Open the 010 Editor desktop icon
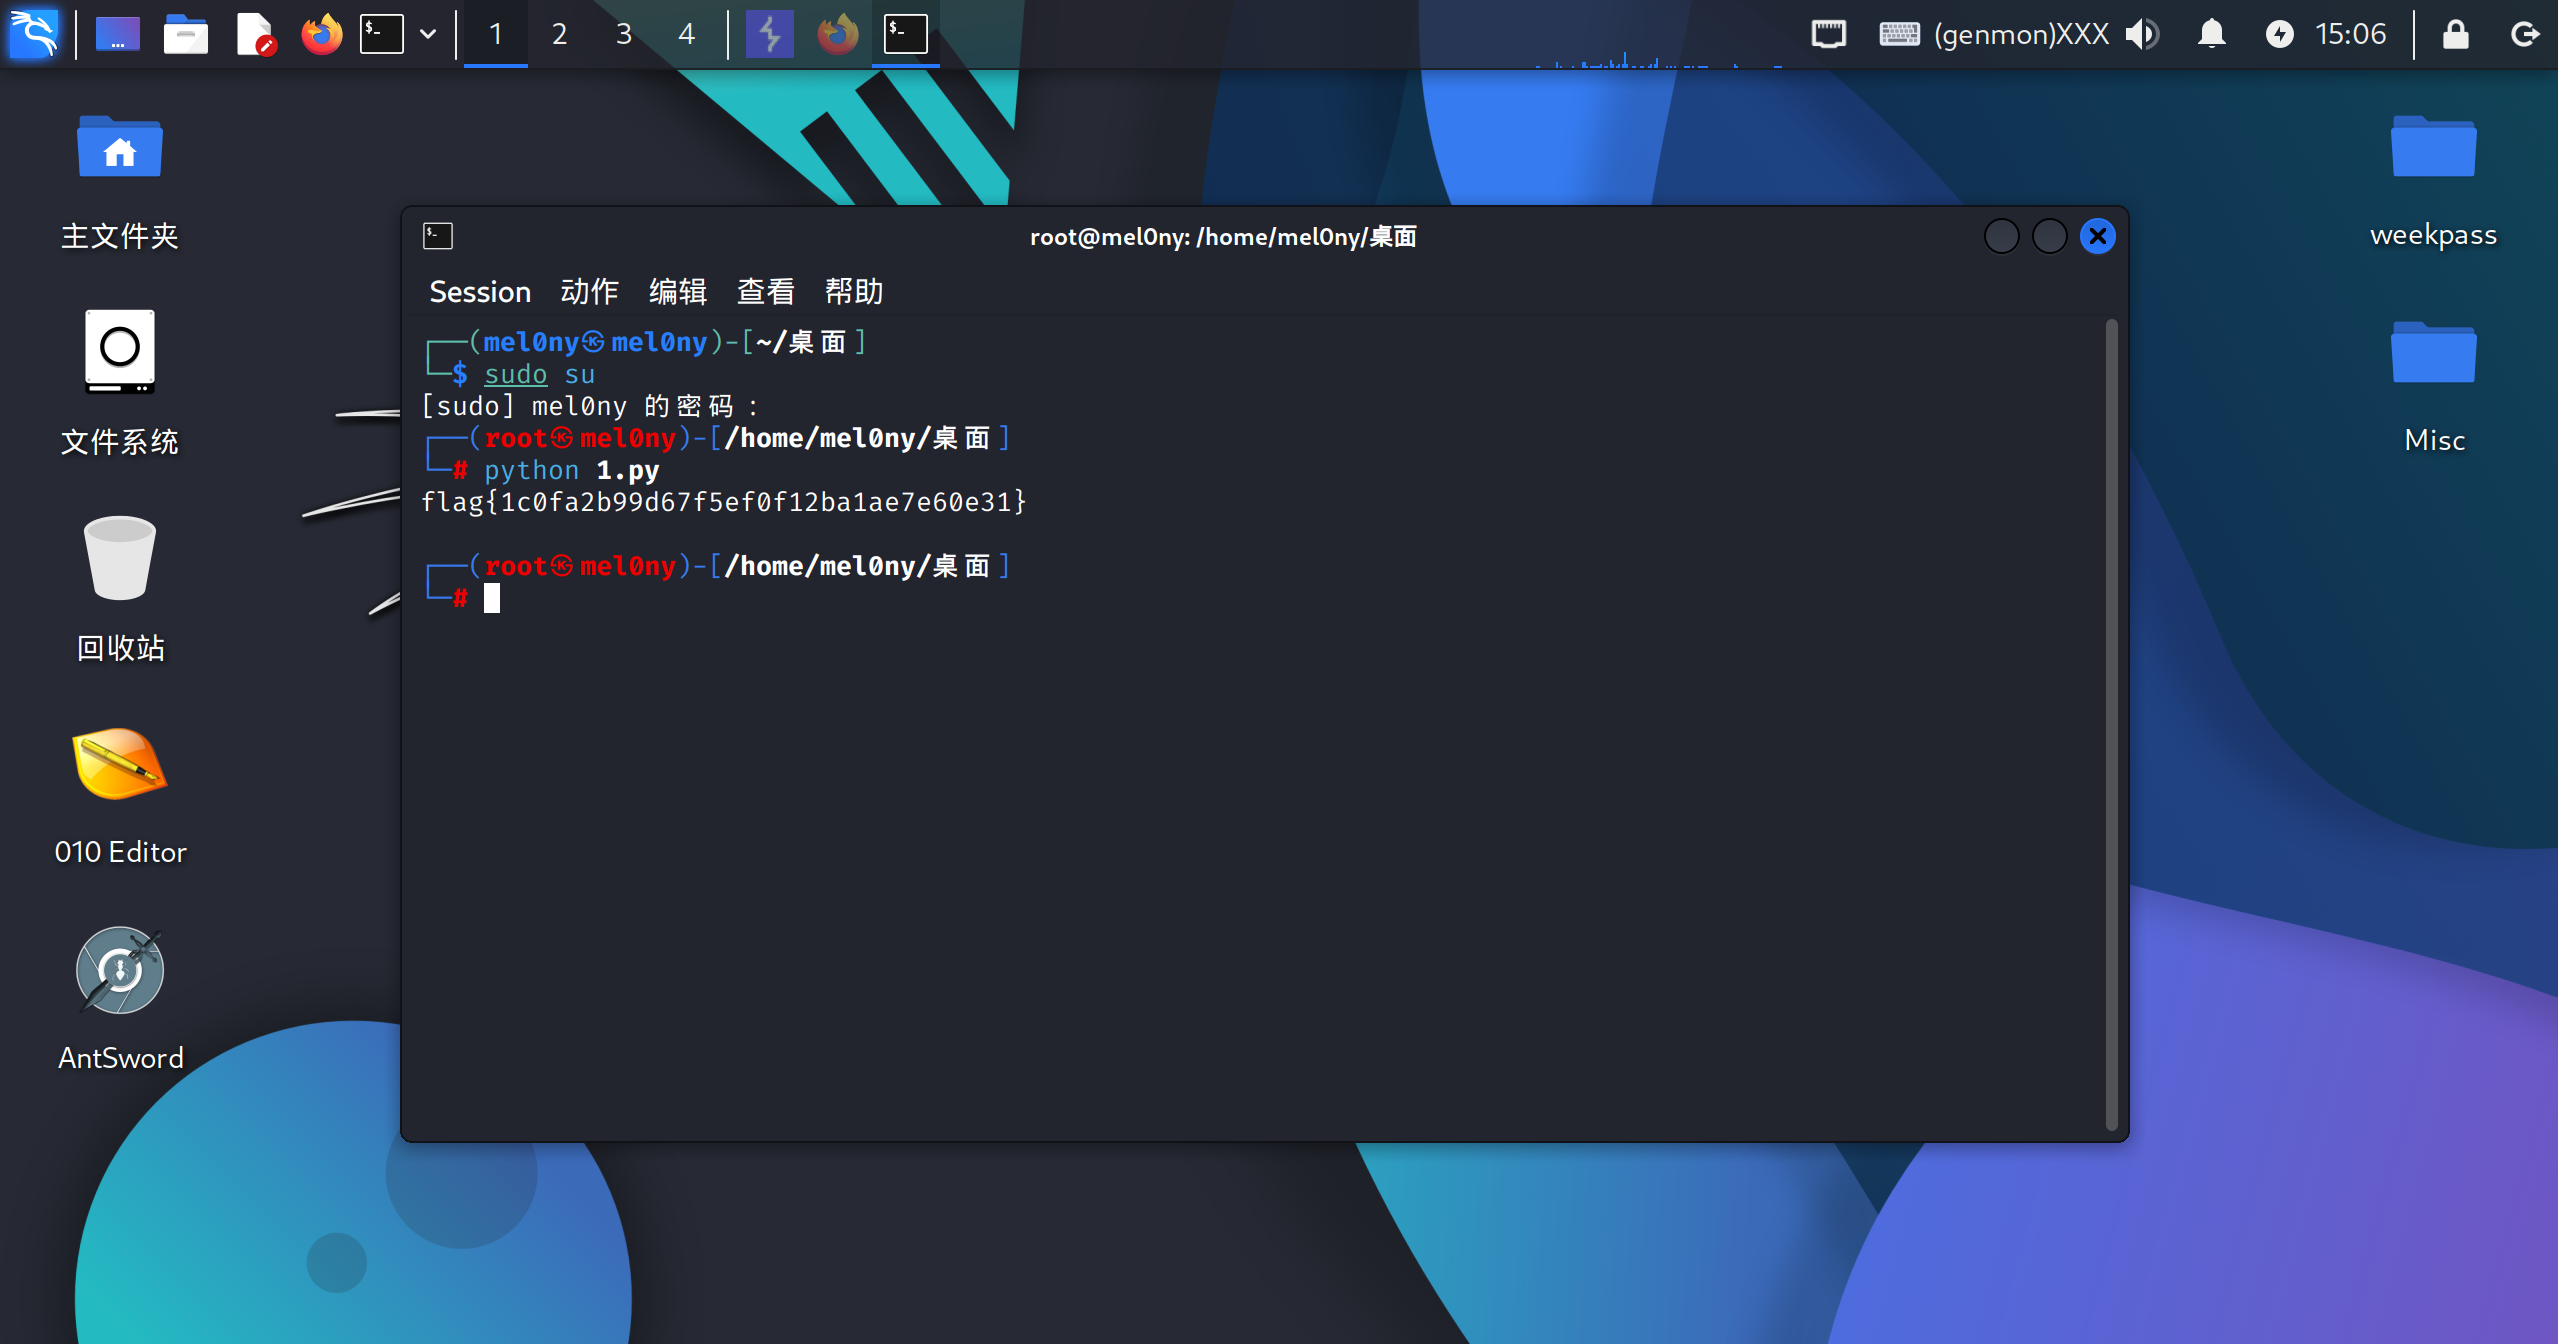 (120, 766)
